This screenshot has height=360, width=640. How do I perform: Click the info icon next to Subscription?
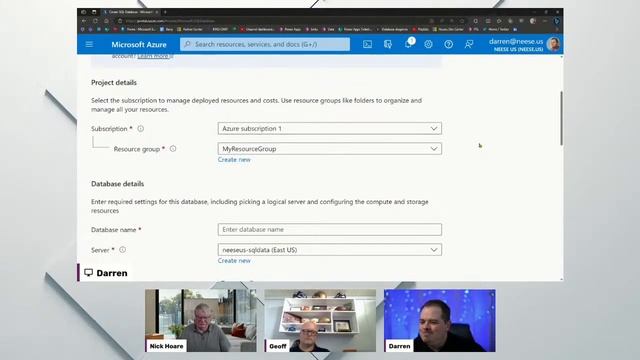tap(140, 129)
